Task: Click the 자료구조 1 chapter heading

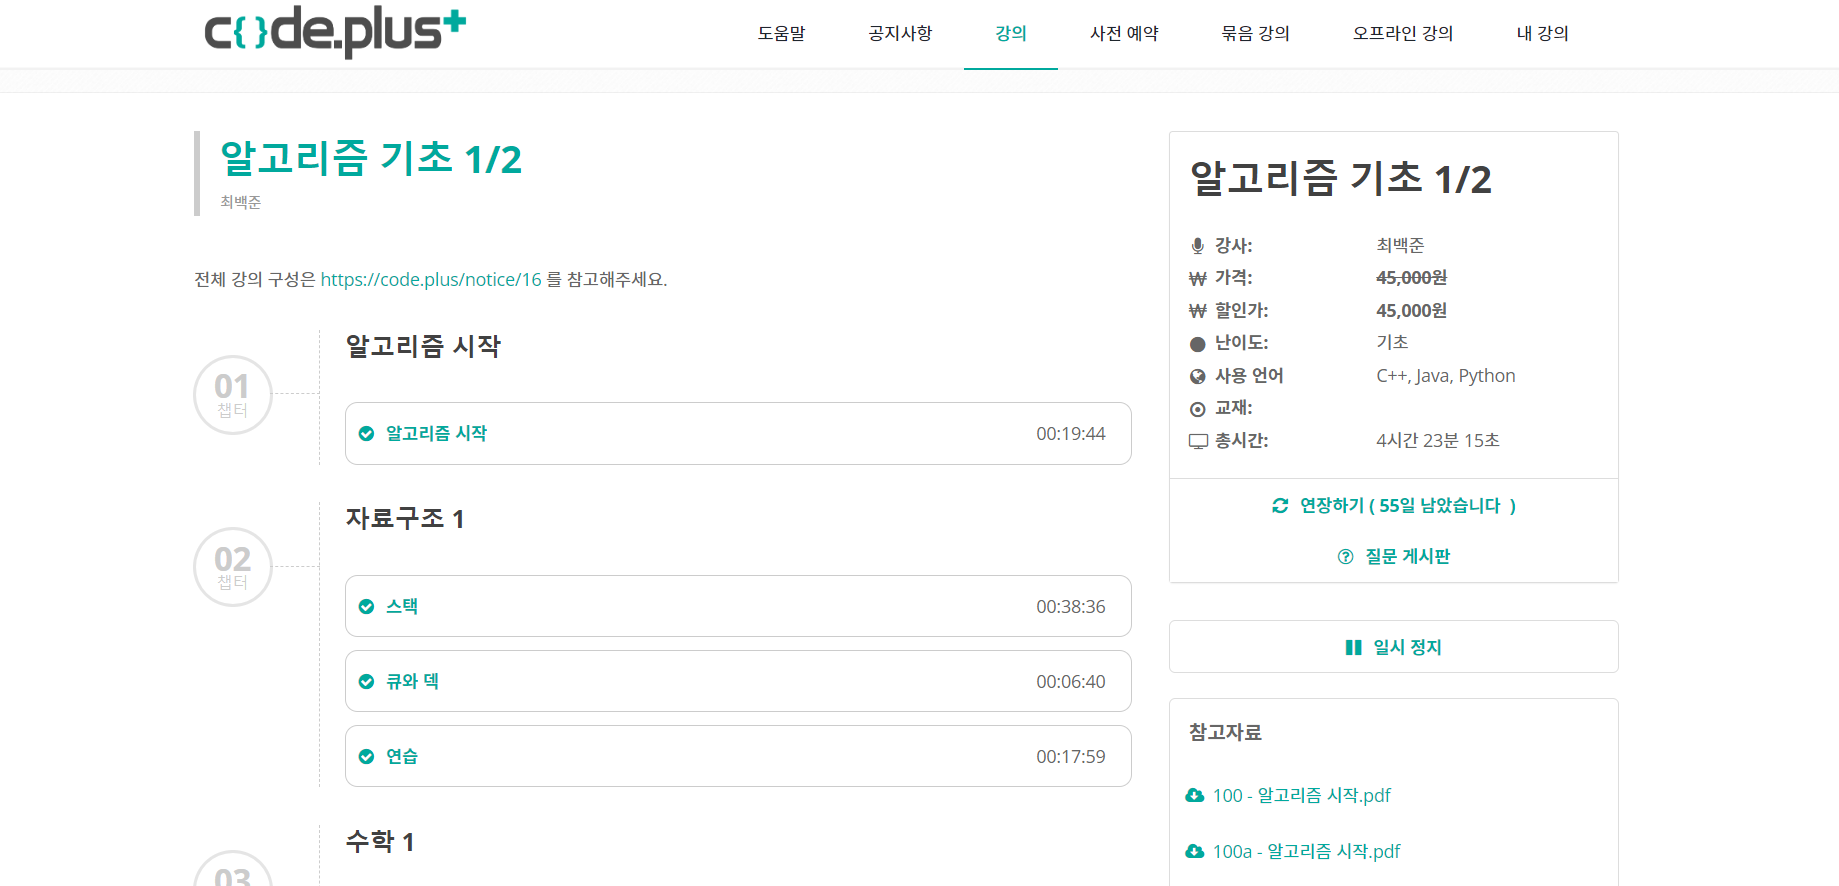Action: pyautogui.click(x=405, y=518)
